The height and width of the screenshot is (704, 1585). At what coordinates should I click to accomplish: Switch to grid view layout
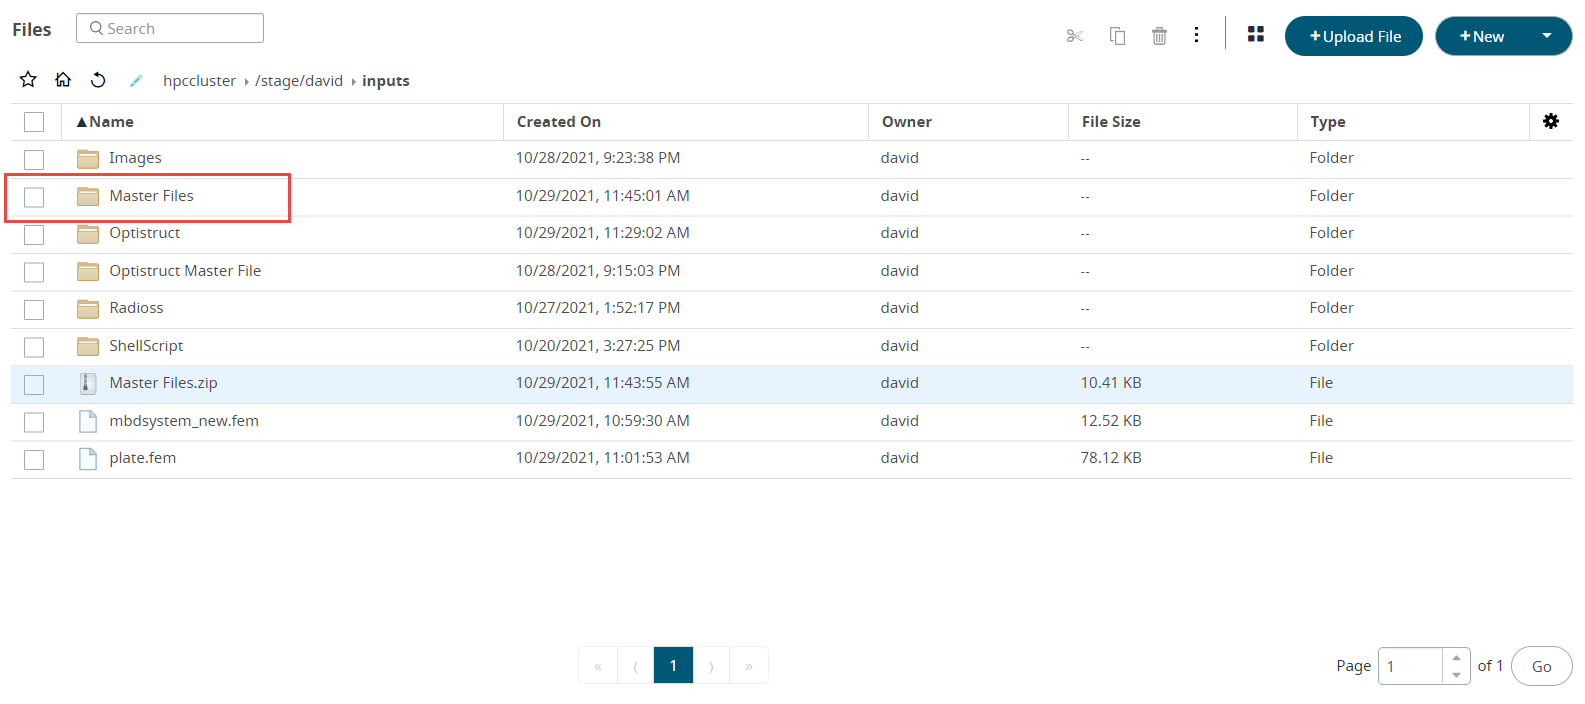point(1256,35)
